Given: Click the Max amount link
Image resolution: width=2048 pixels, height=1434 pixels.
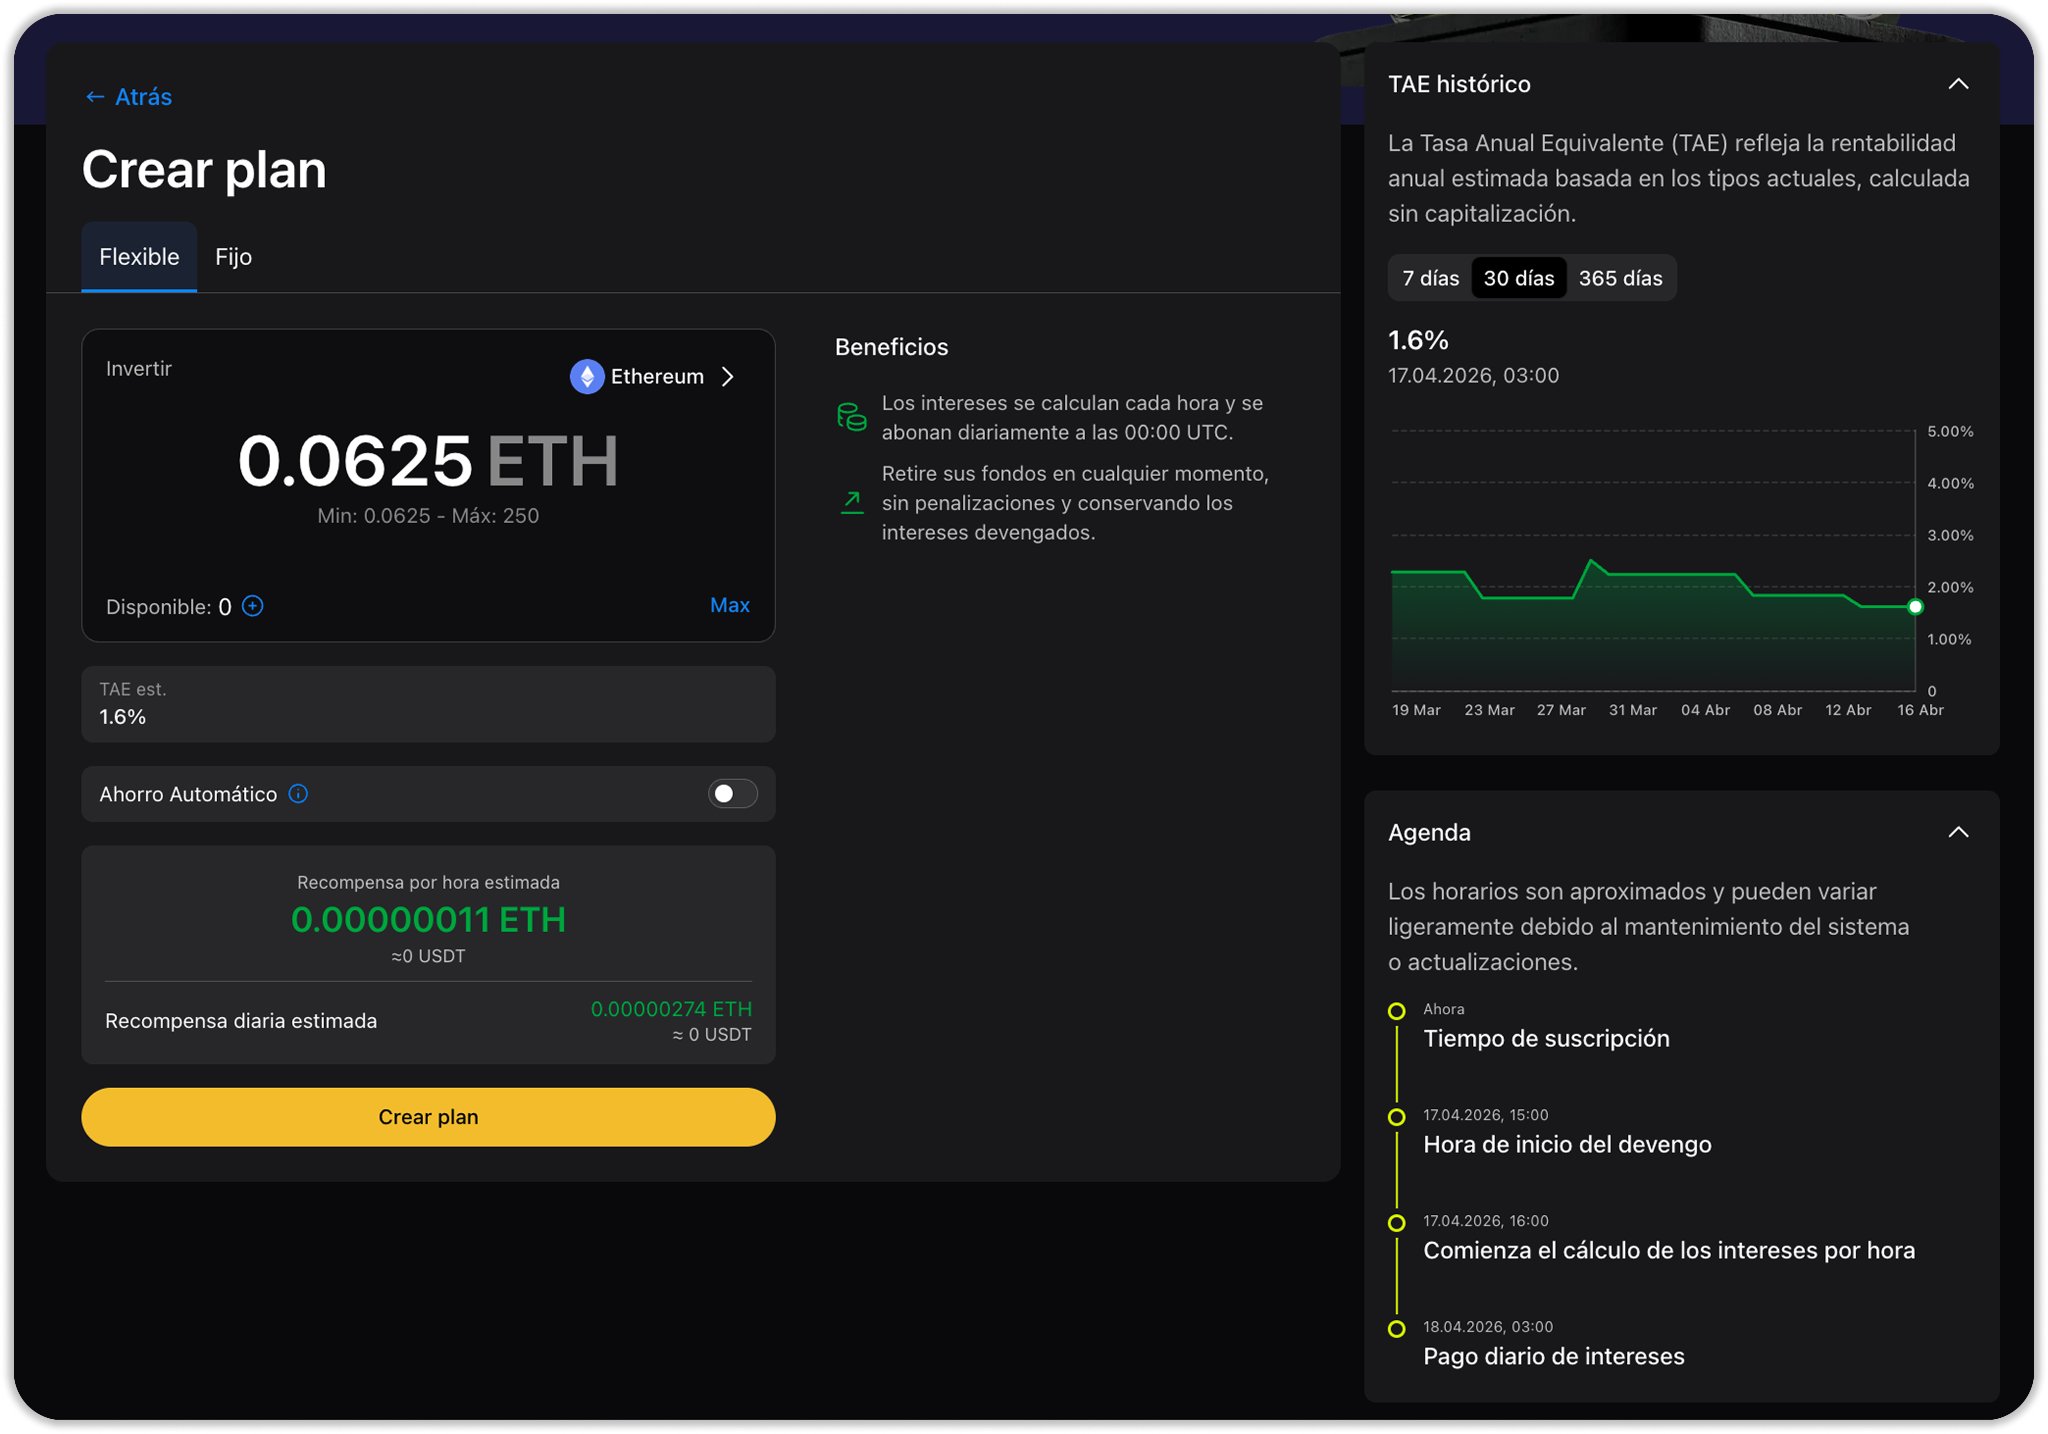Looking at the screenshot, I should [729, 605].
